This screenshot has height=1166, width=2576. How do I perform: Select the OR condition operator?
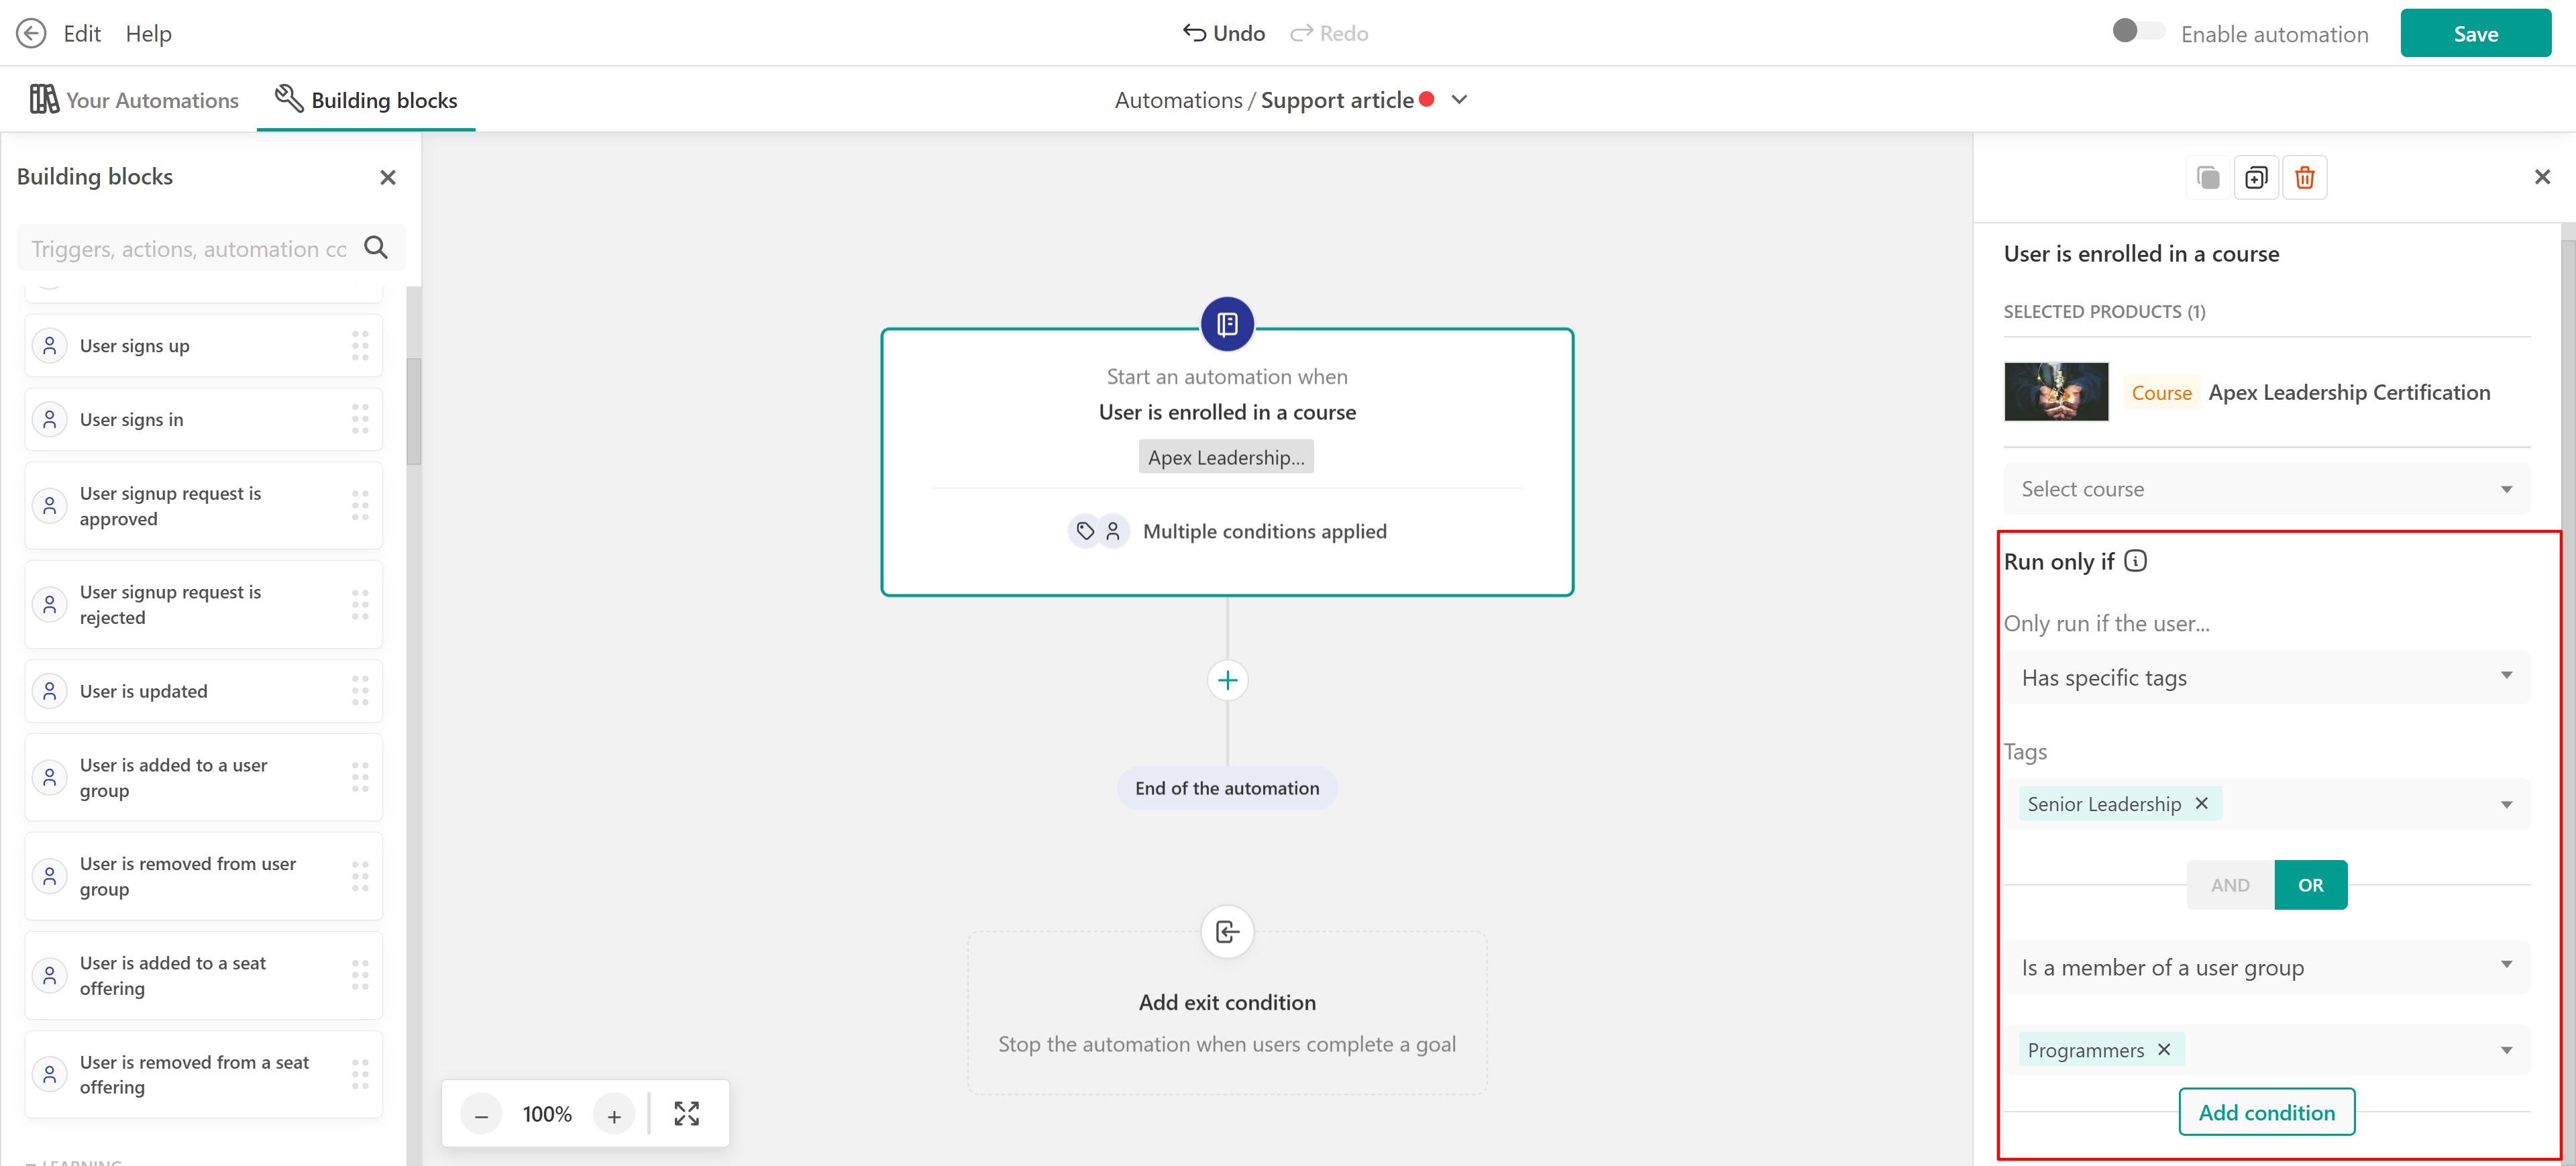[2310, 885]
